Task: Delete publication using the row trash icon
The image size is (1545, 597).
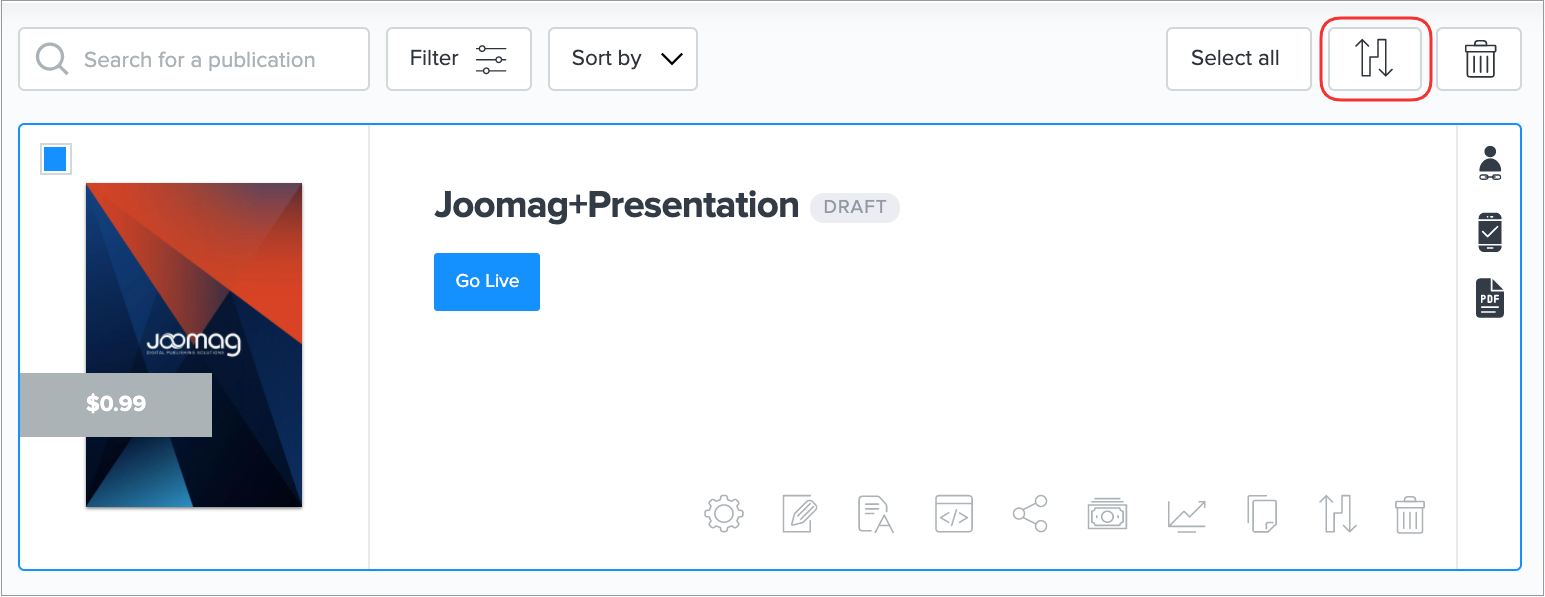Action: 1409,514
